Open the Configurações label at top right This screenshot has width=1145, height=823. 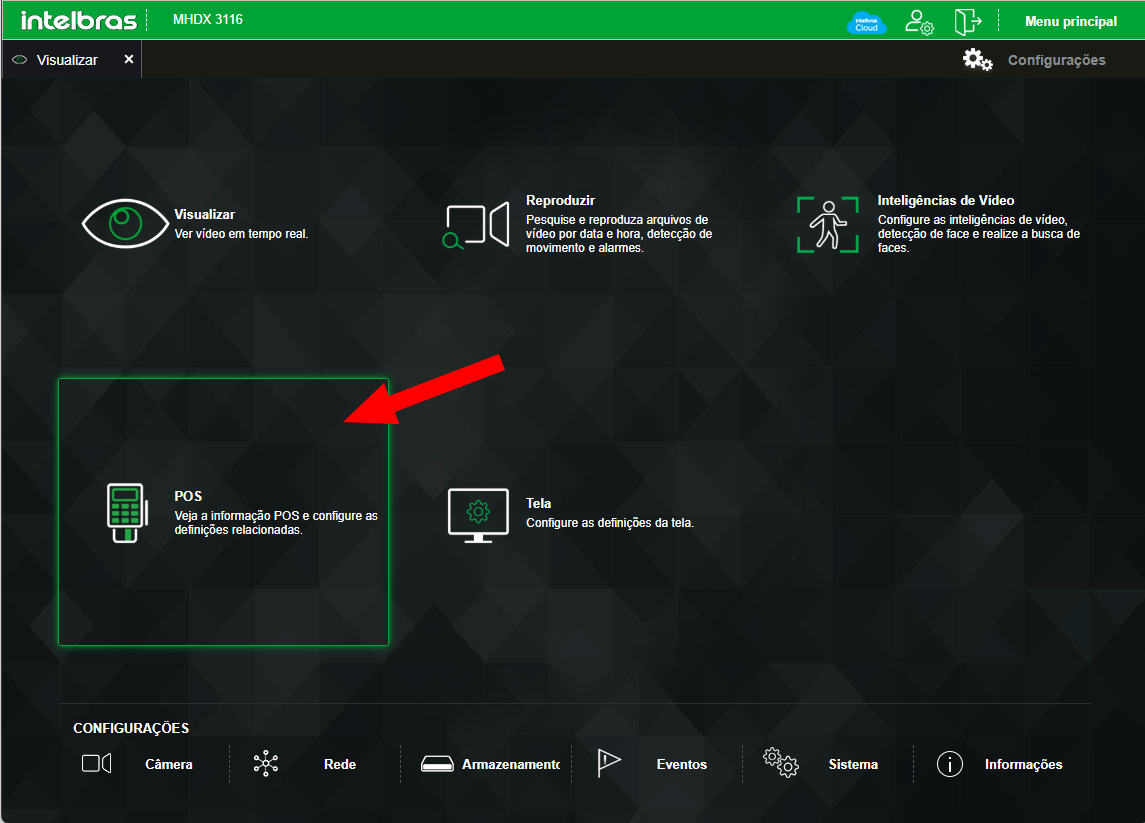1057,60
